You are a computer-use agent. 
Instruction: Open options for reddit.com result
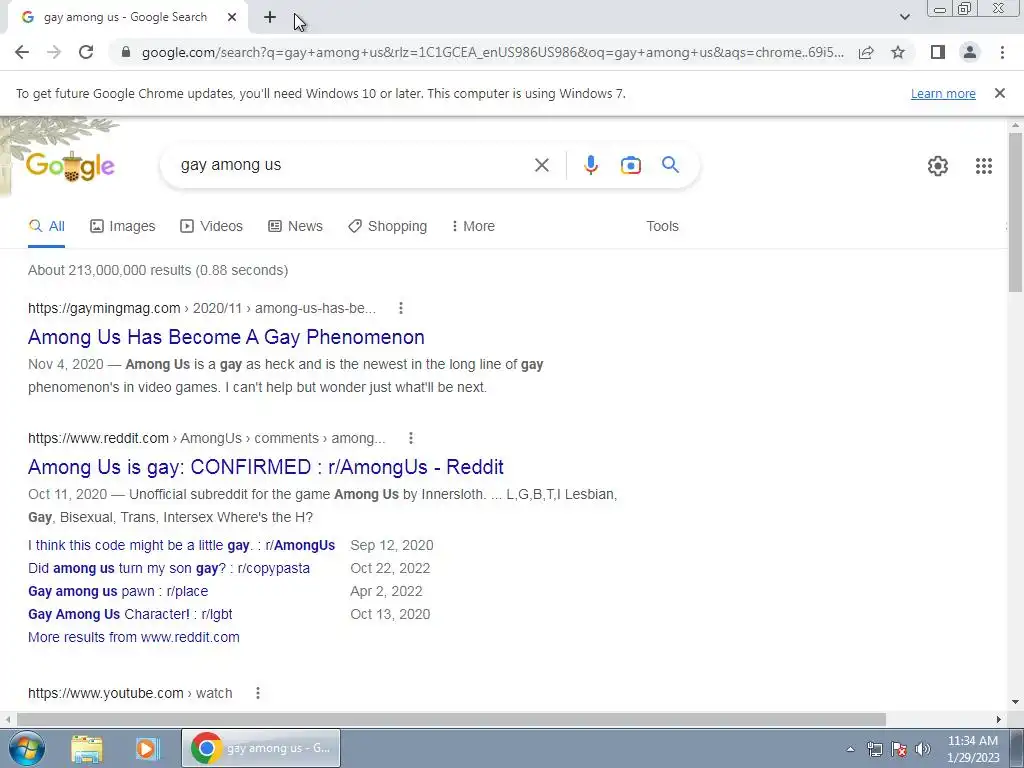(x=410, y=438)
